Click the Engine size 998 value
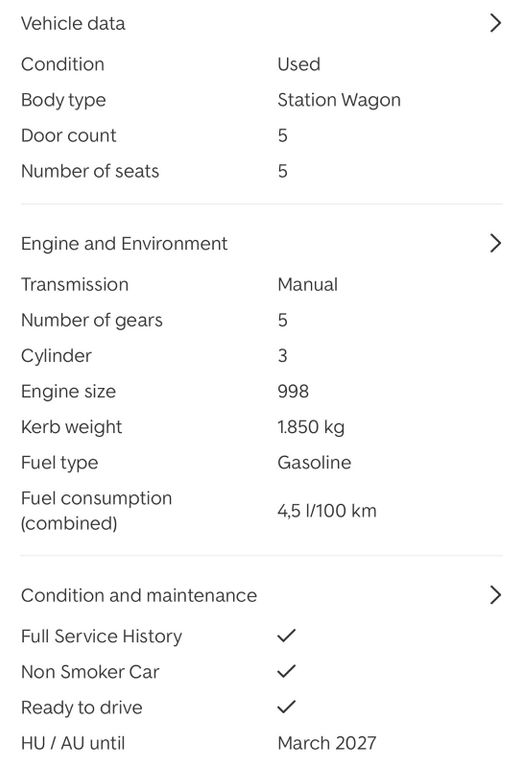The image size is (523, 768). point(293,391)
